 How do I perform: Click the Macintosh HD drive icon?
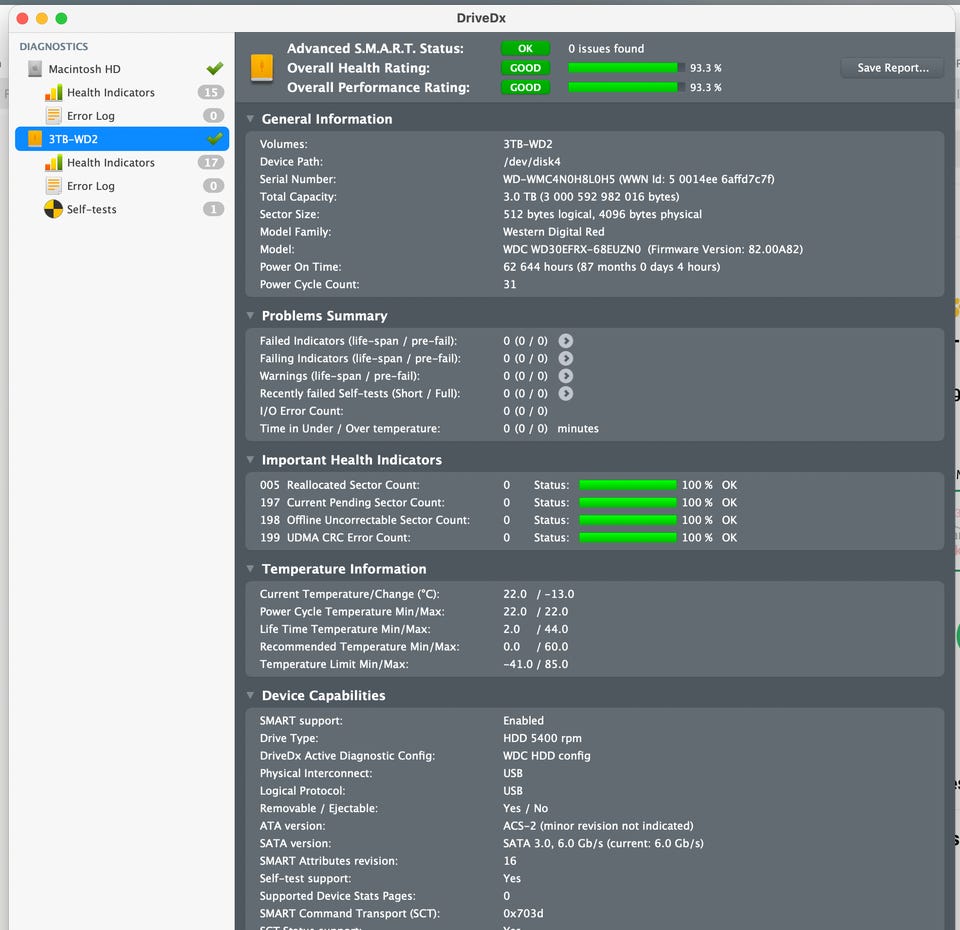pos(35,69)
